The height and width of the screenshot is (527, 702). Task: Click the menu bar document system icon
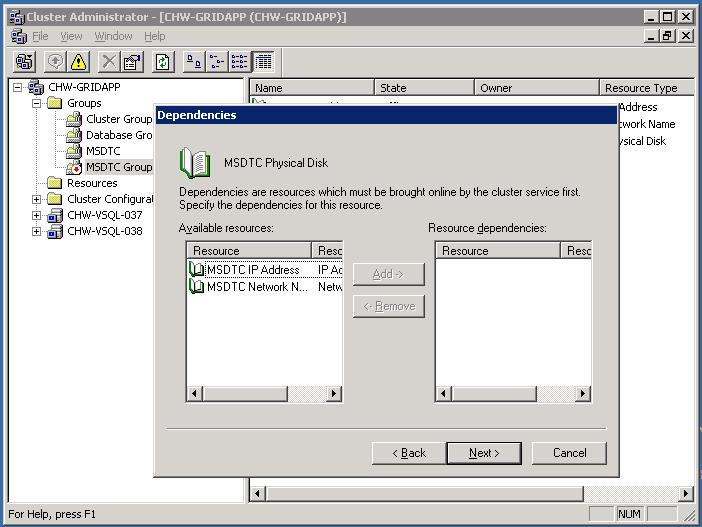tap(19, 36)
